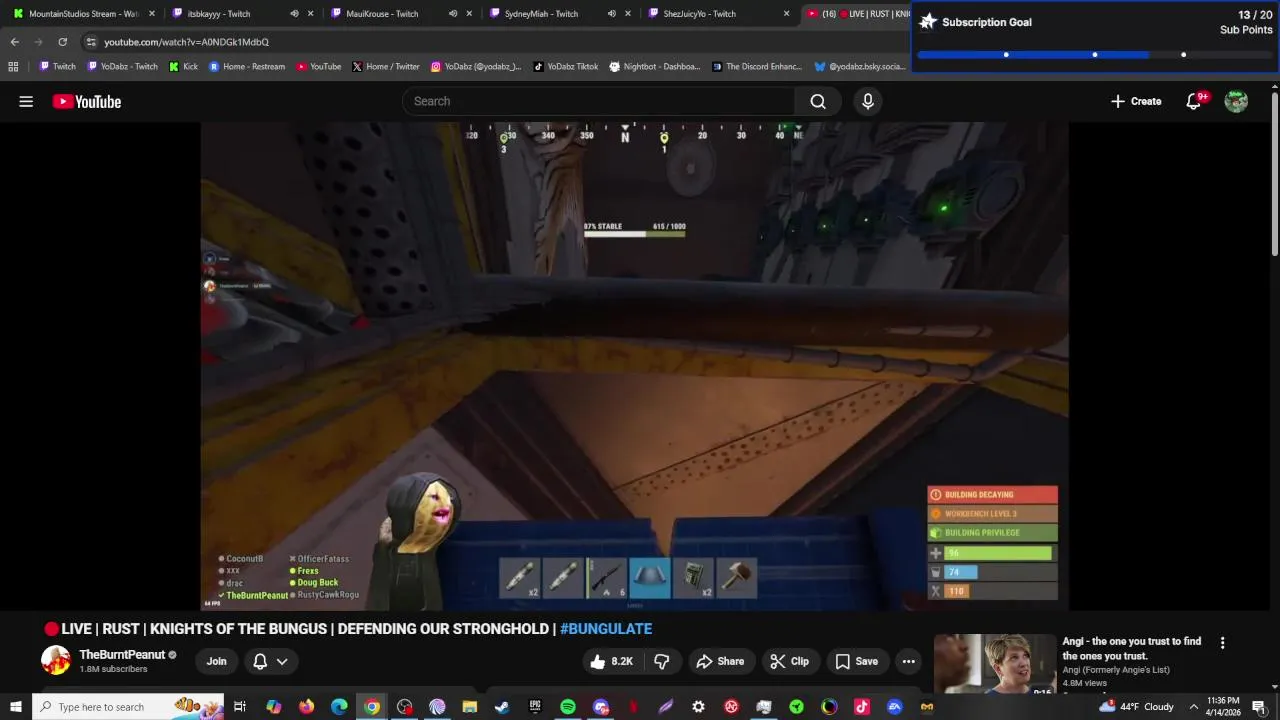Expand notification bell dropdown beside Join

pyautogui.click(x=282, y=661)
